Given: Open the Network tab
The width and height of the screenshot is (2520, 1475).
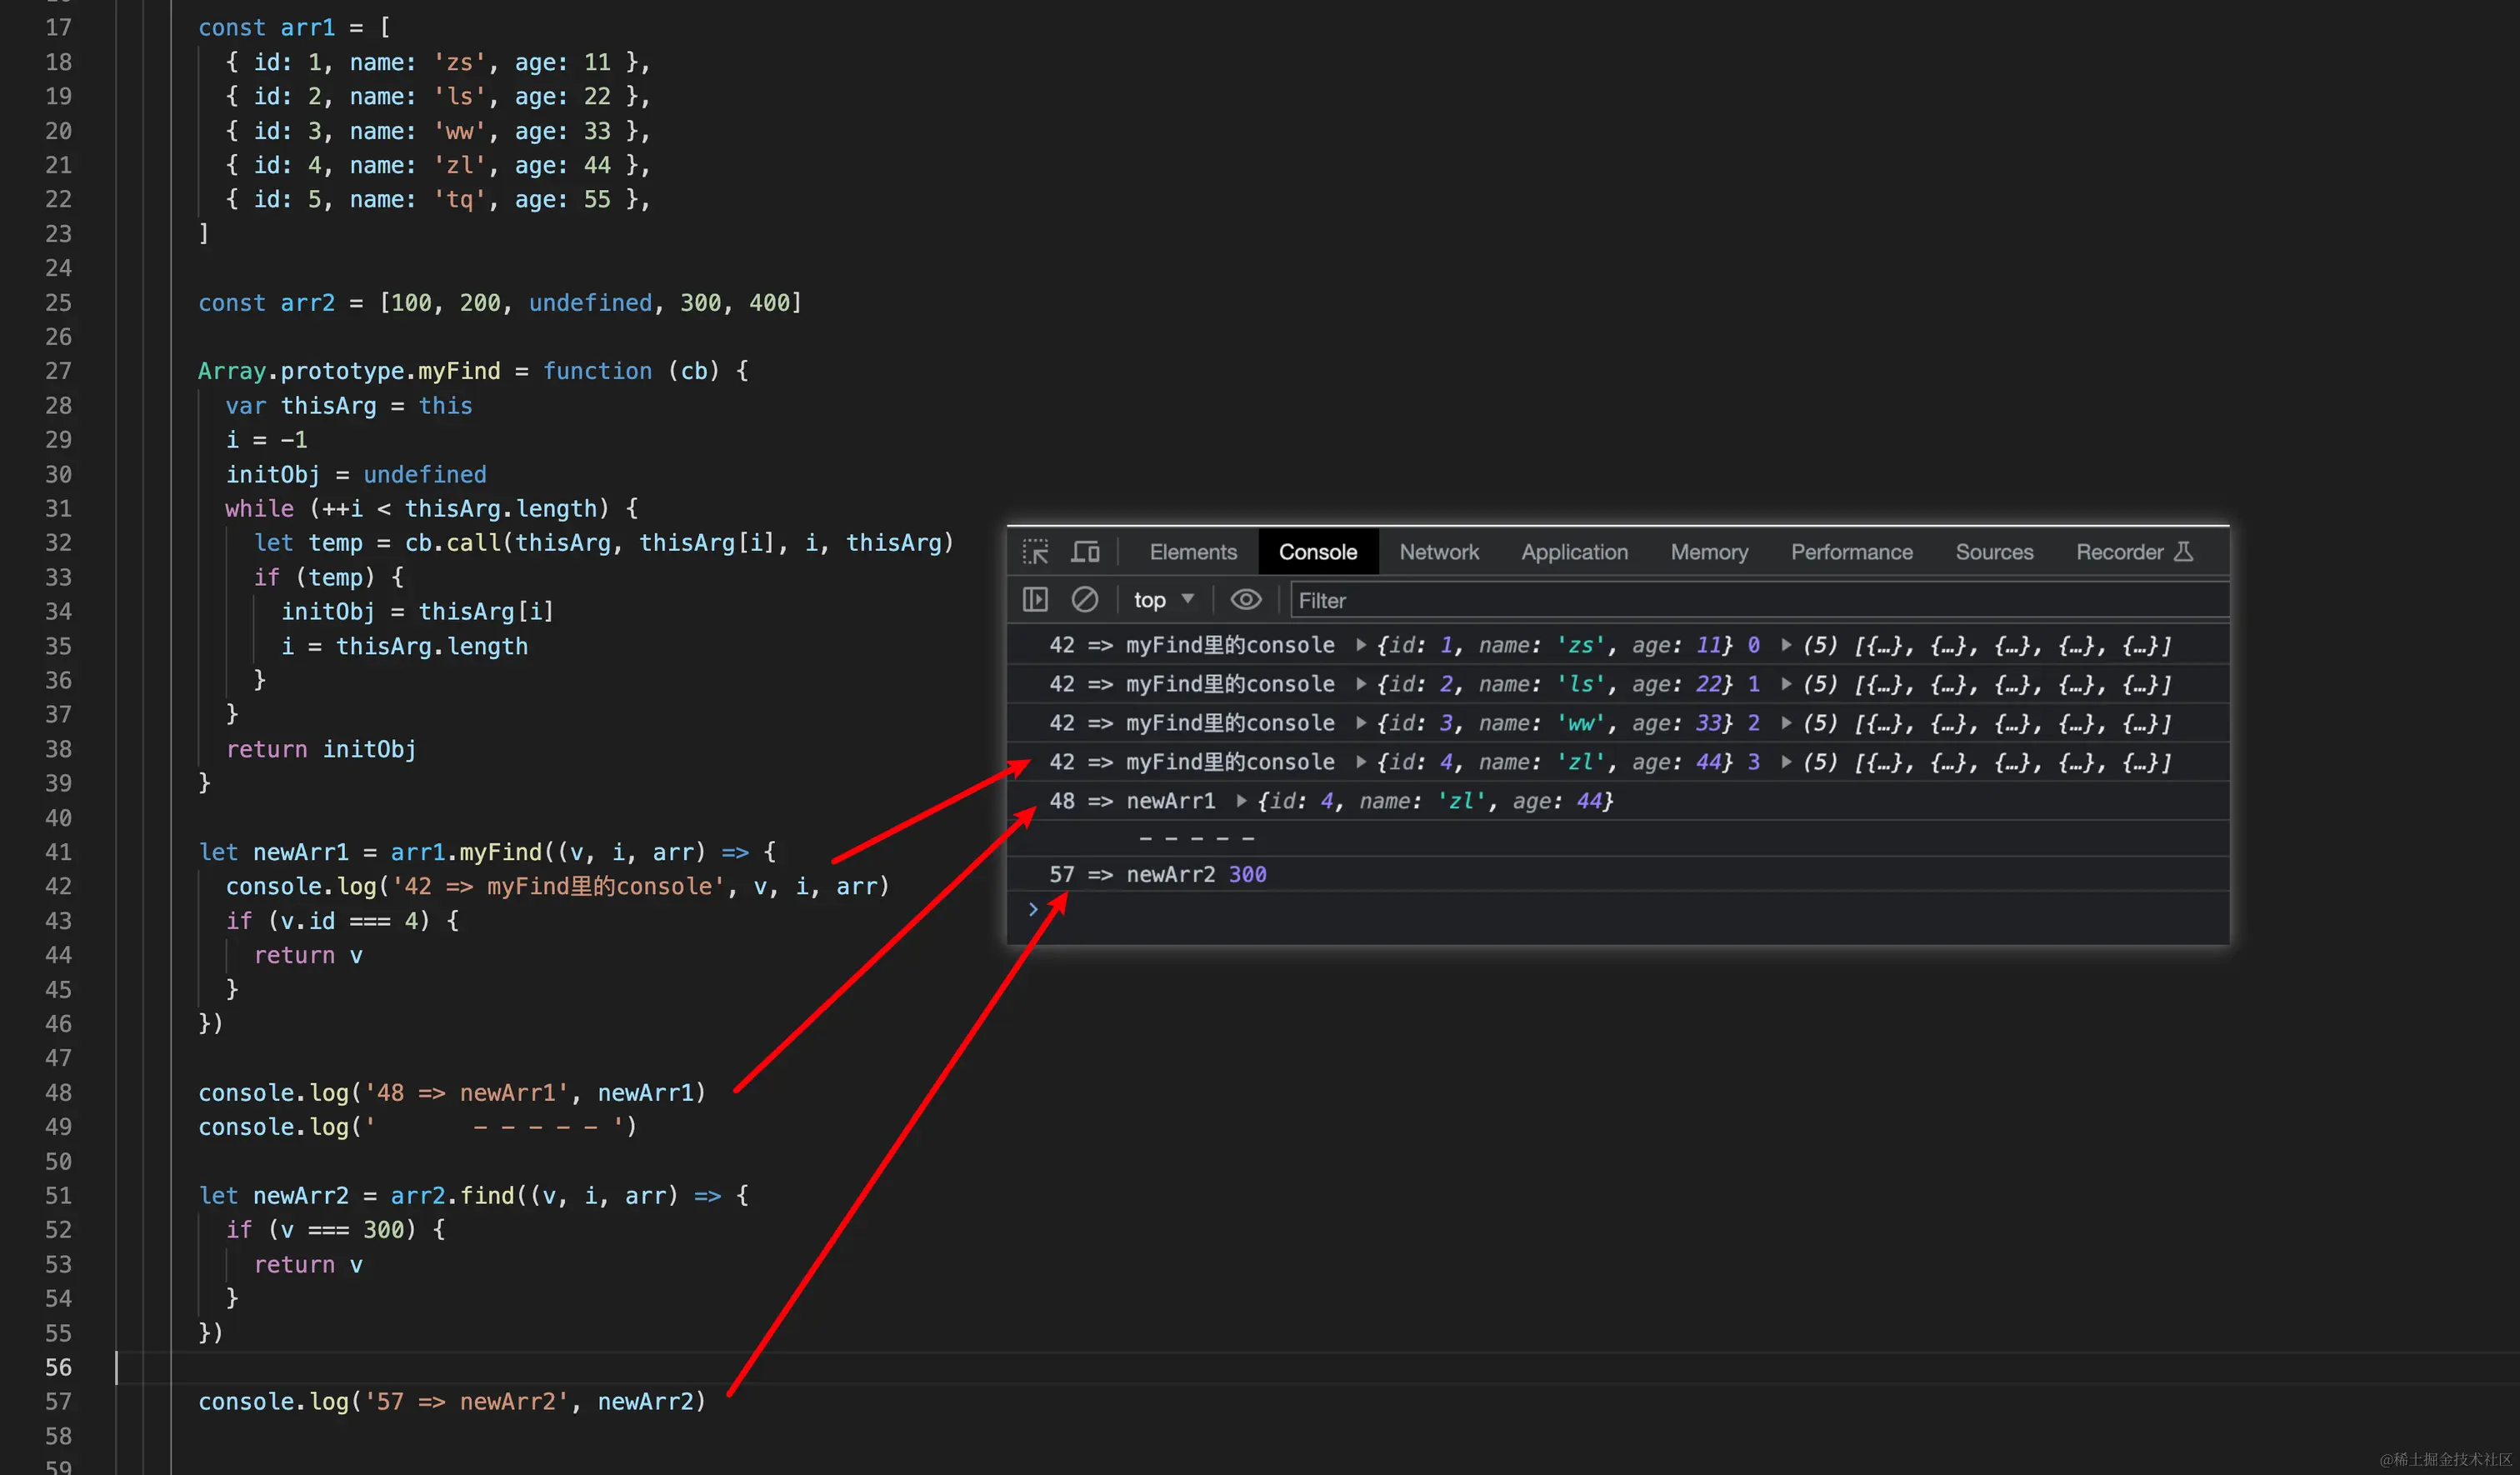Looking at the screenshot, I should click(x=1438, y=552).
